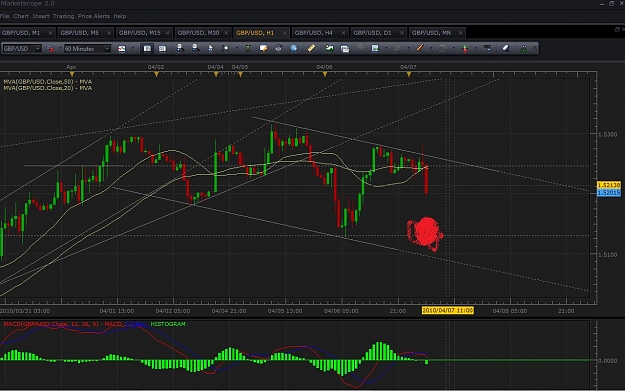This screenshot has width=625, height=391.
Task: Click the grey fork lines tool icon
Action: pyautogui.click(x=397, y=48)
